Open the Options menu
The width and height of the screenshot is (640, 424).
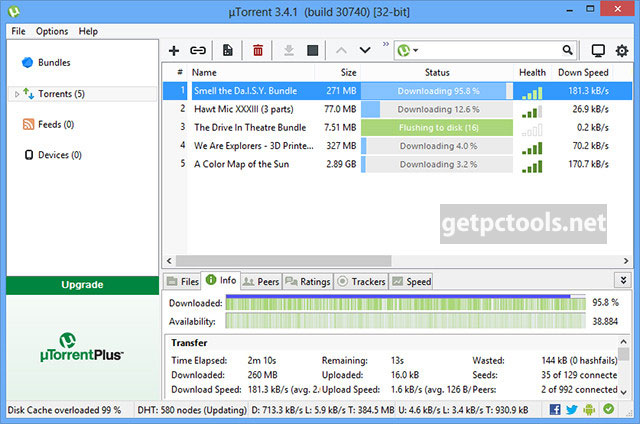point(52,31)
